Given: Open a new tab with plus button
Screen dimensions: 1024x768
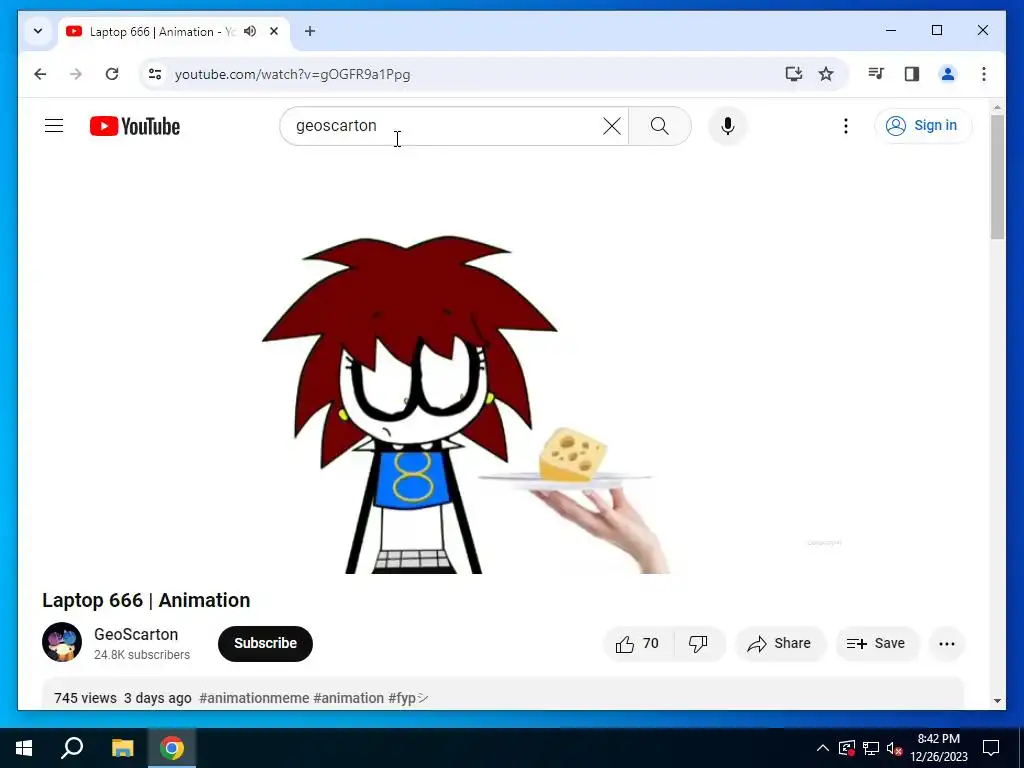Looking at the screenshot, I should pyautogui.click(x=310, y=31).
